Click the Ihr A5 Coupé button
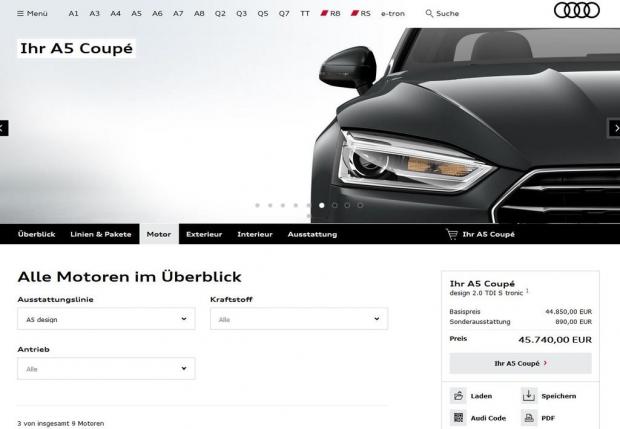The width and height of the screenshot is (620, 429). 520,363
